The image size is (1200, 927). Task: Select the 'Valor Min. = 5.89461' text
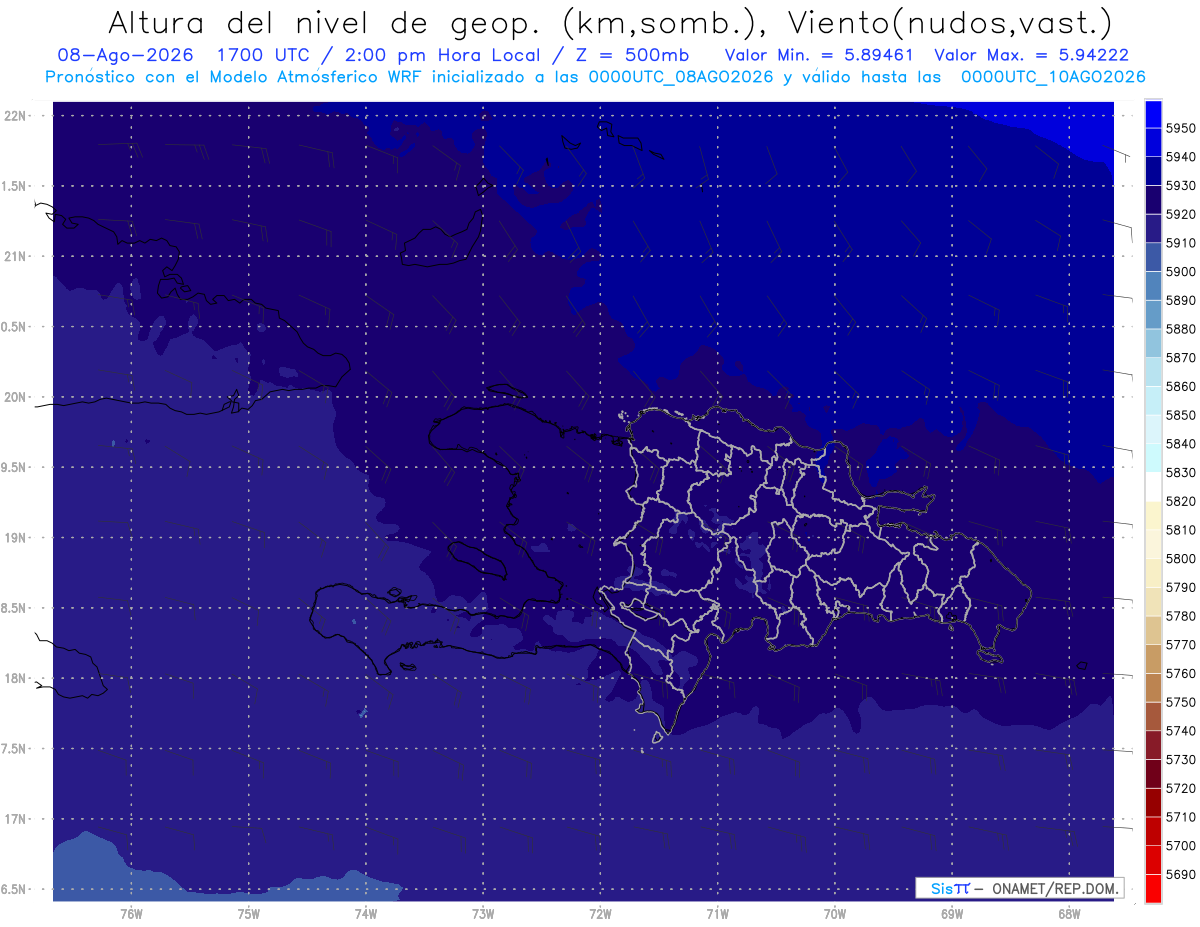point(819,55)
